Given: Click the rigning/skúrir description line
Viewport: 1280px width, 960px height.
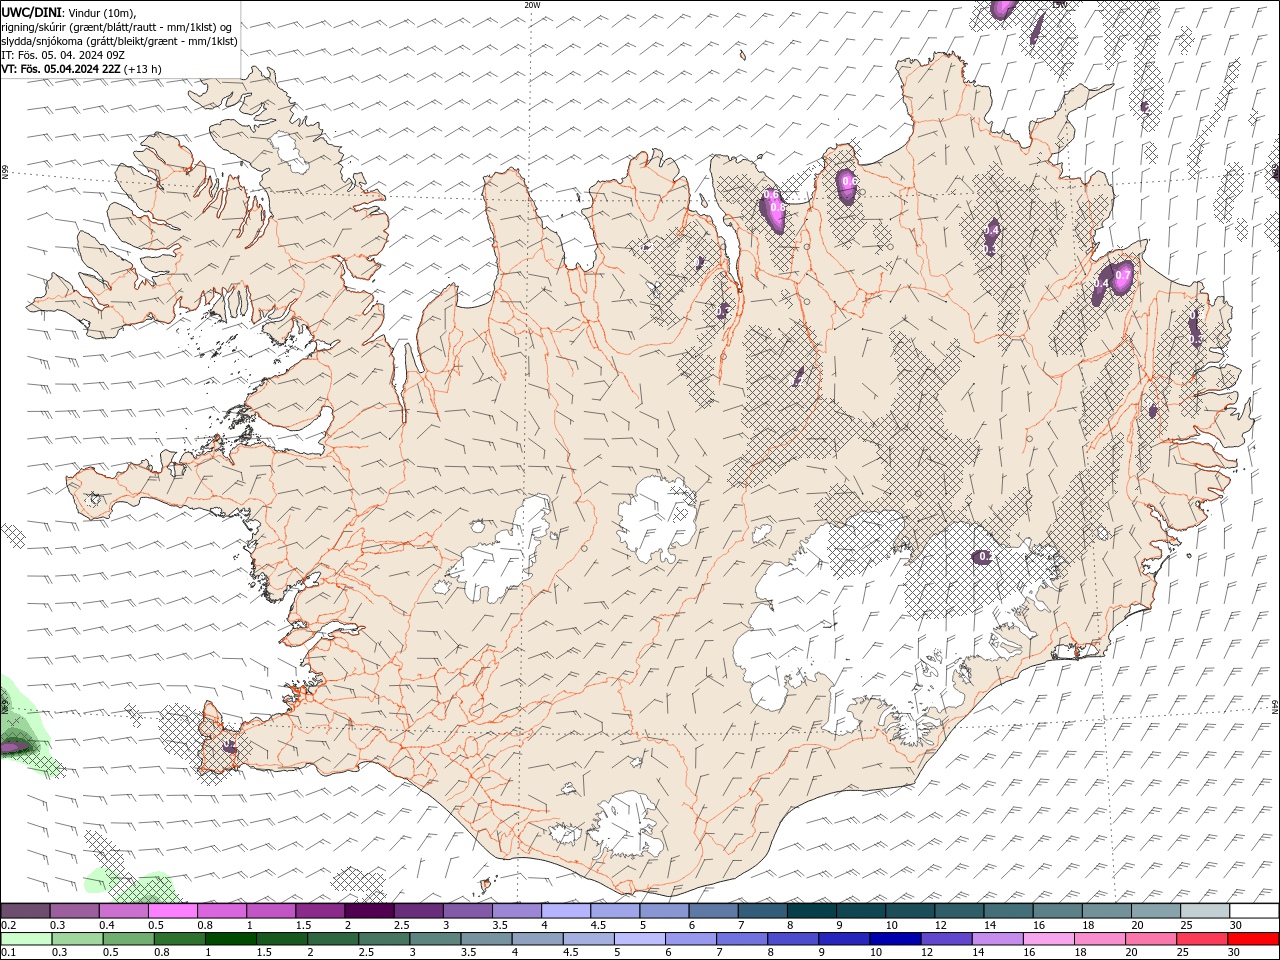Looking at the screenshot, I should coord(117,27).
